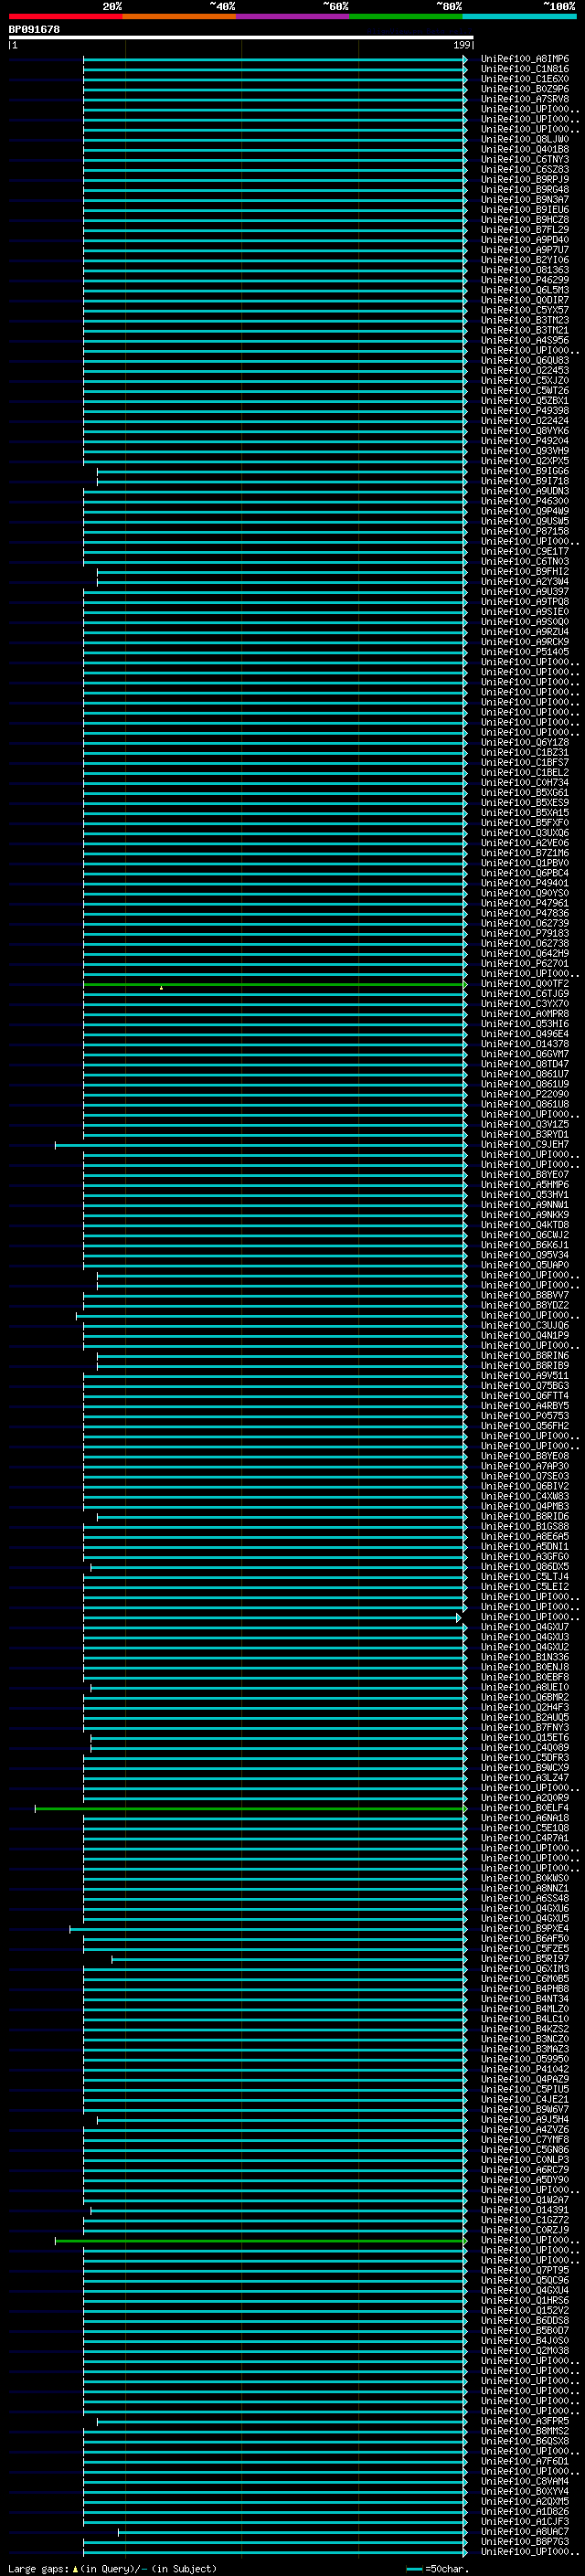Select hit UniRef100_A6IMP6
585x2576 pixels.
[525, 59]
